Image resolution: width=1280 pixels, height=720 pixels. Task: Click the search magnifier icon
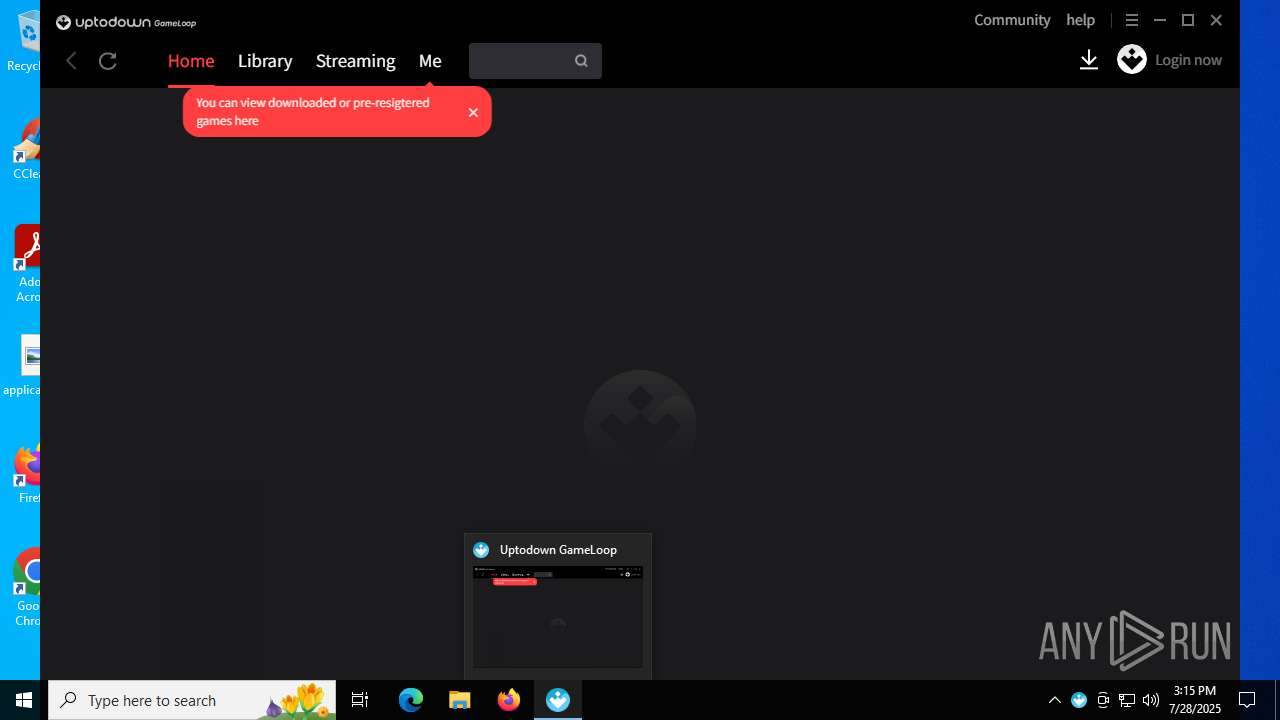click(581, 61)
